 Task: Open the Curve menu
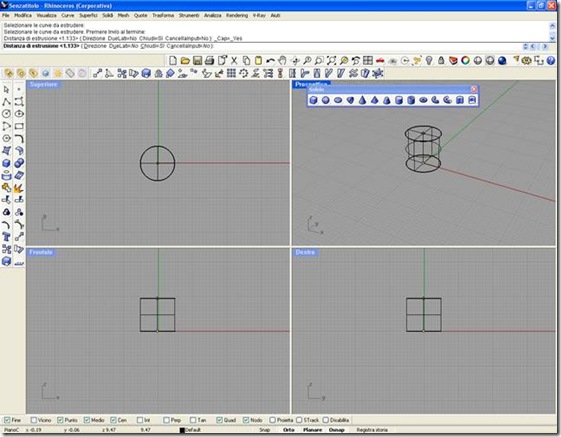(68, 15)
